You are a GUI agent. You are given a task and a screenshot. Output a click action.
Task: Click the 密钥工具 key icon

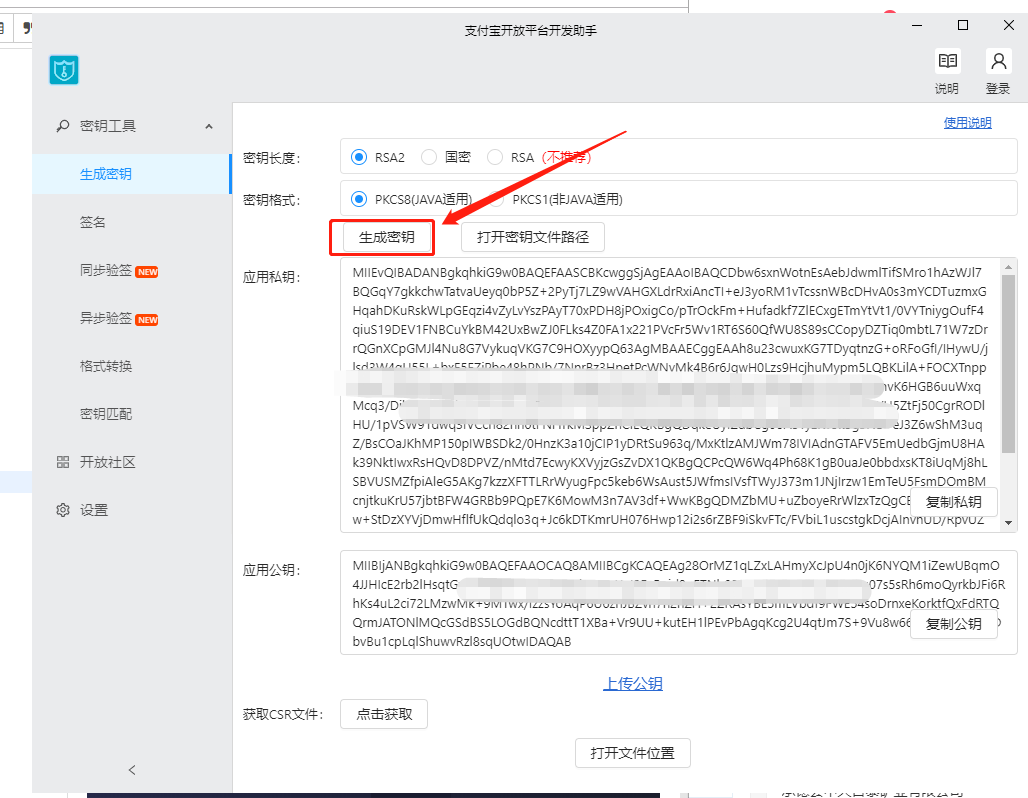click(63, 125)
